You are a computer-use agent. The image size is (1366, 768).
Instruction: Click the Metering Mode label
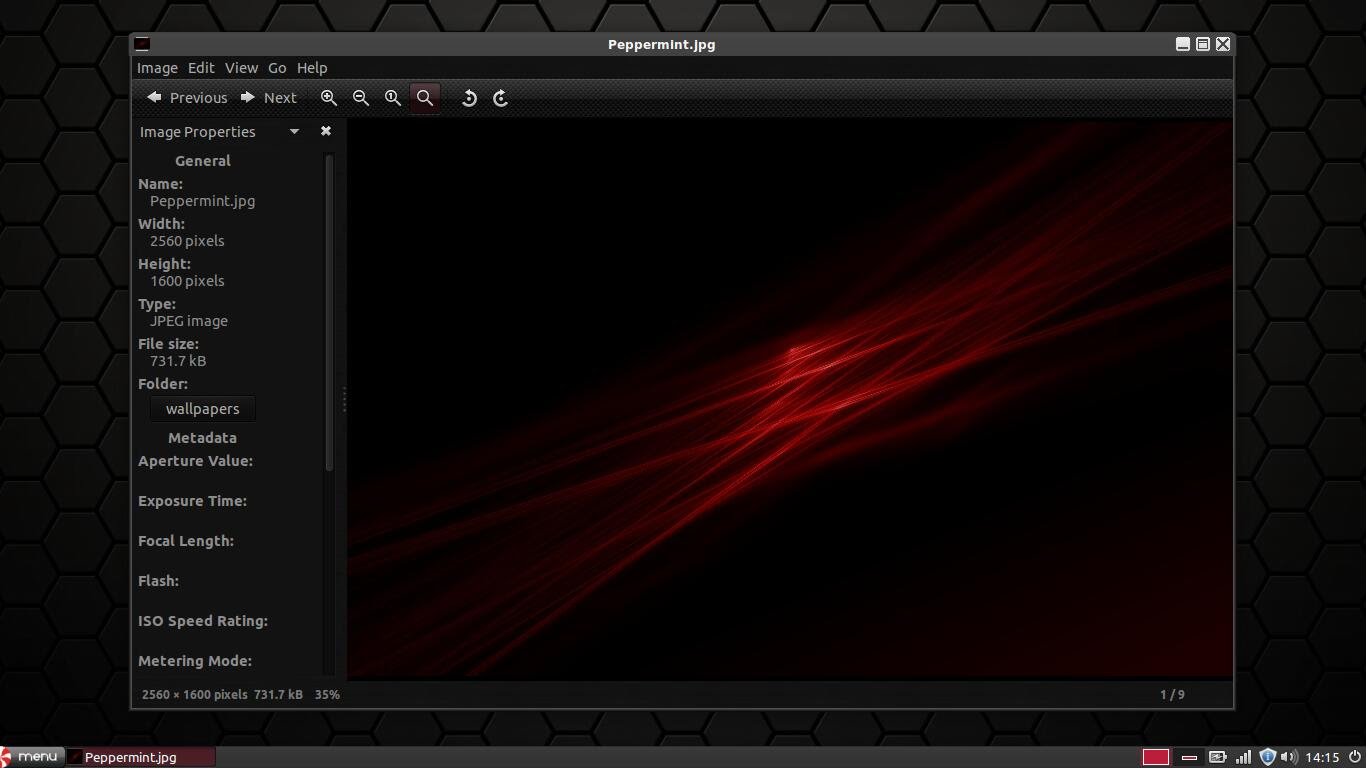[x=195, y=661]
